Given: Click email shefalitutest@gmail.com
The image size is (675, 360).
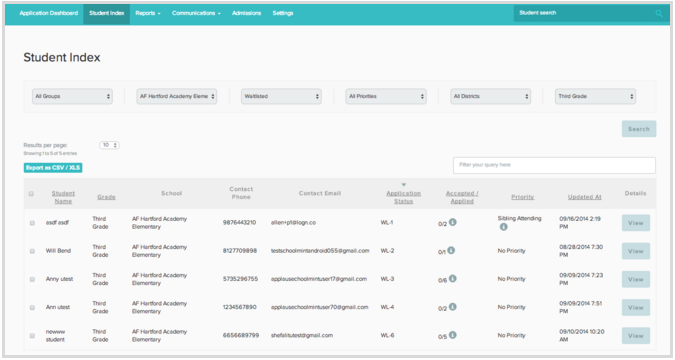Looking at the screenshot, I should pyautogui.click(x=302, y=335).
